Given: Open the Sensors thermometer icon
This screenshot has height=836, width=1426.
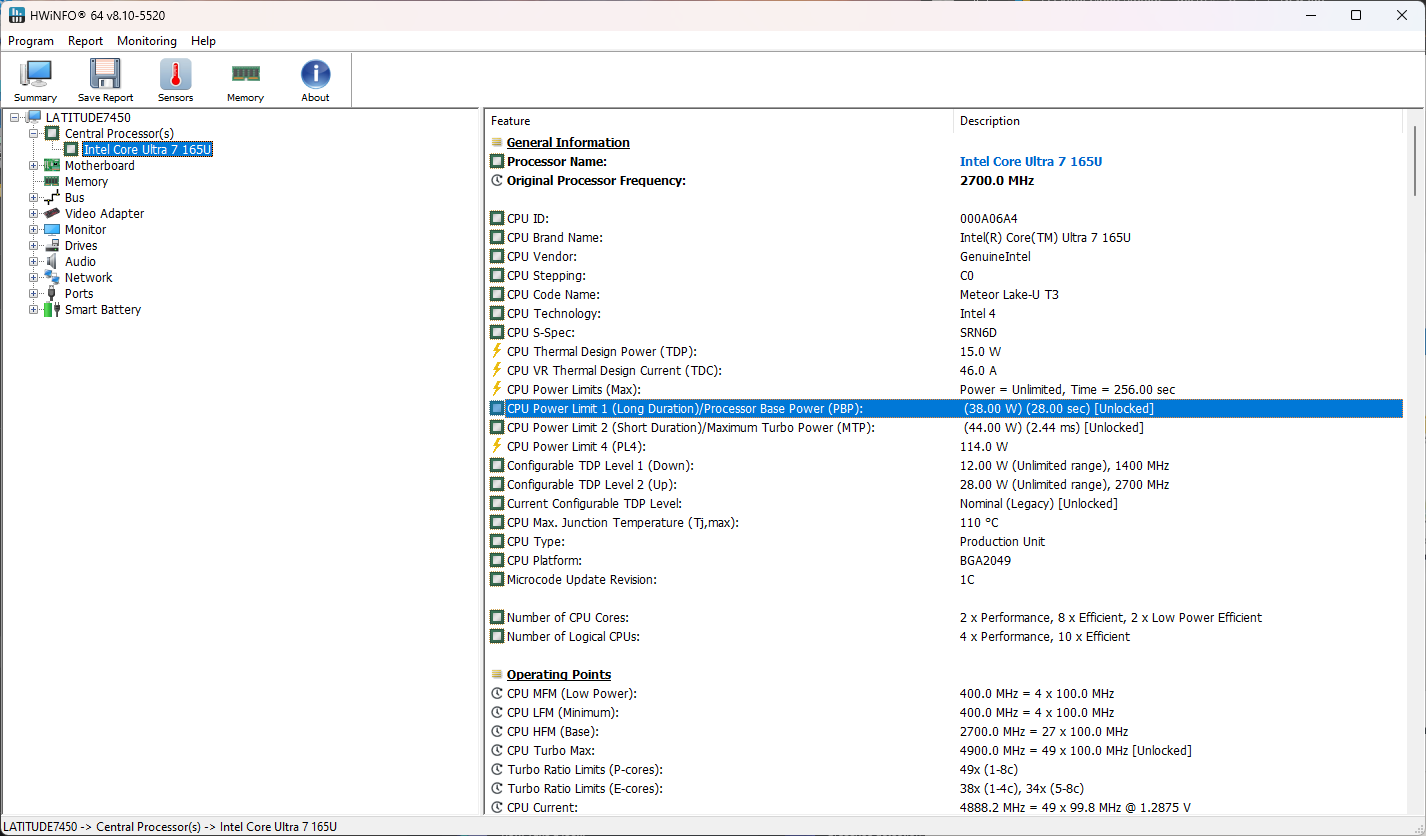Looking at the screenshot, I should [x=175, y=76].
